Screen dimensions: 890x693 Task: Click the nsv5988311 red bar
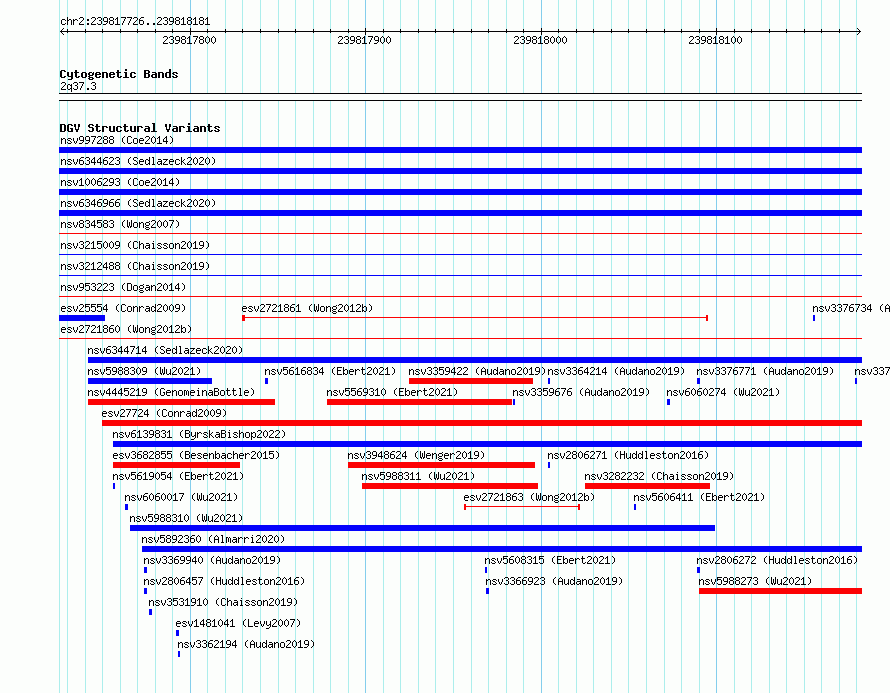point(450,486)
